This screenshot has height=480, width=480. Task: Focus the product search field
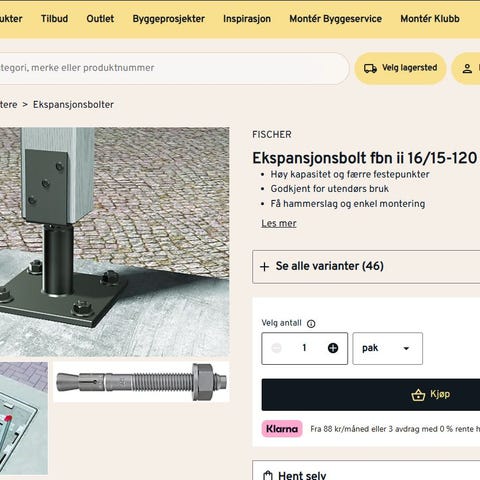(173, 68)
